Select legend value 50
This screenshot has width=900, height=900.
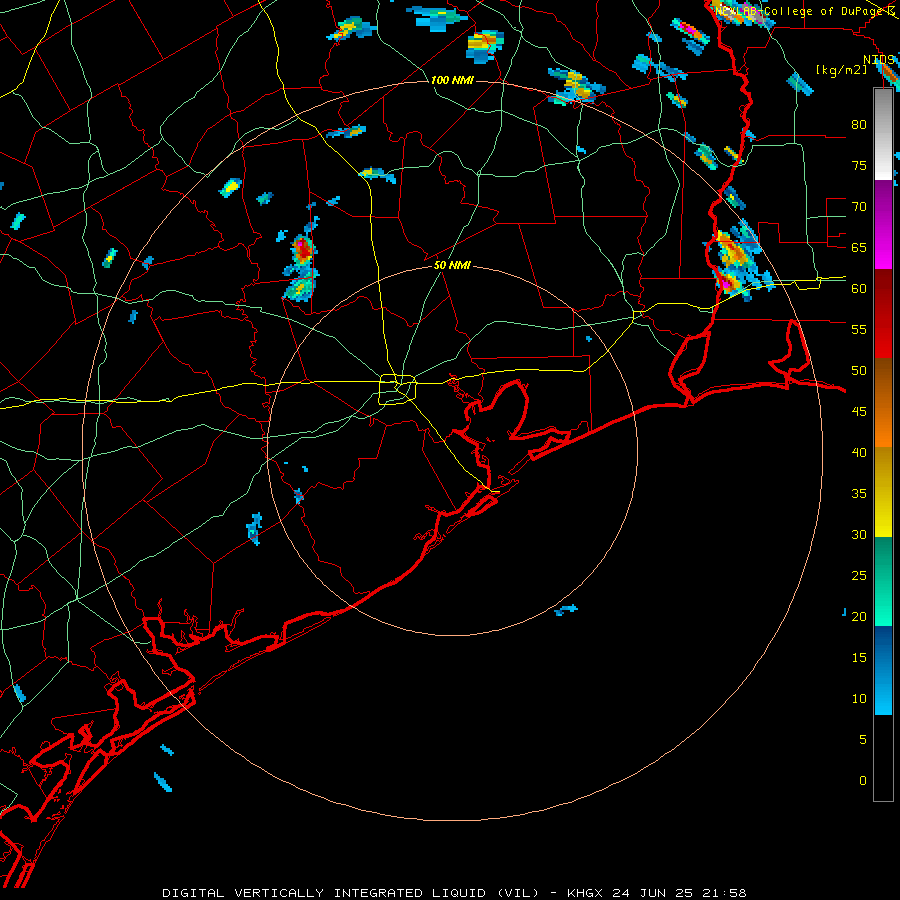click(x=859, y=371)
